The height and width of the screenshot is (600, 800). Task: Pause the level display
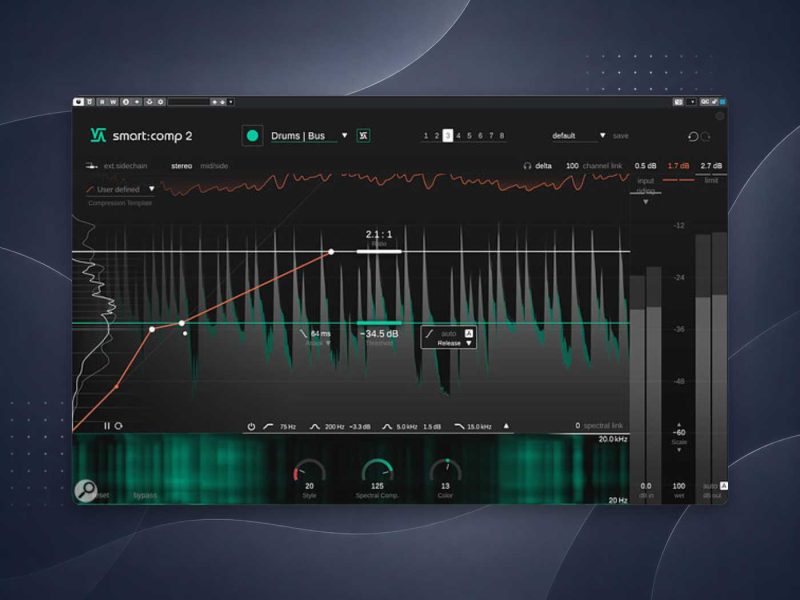[x=107, y=426]
